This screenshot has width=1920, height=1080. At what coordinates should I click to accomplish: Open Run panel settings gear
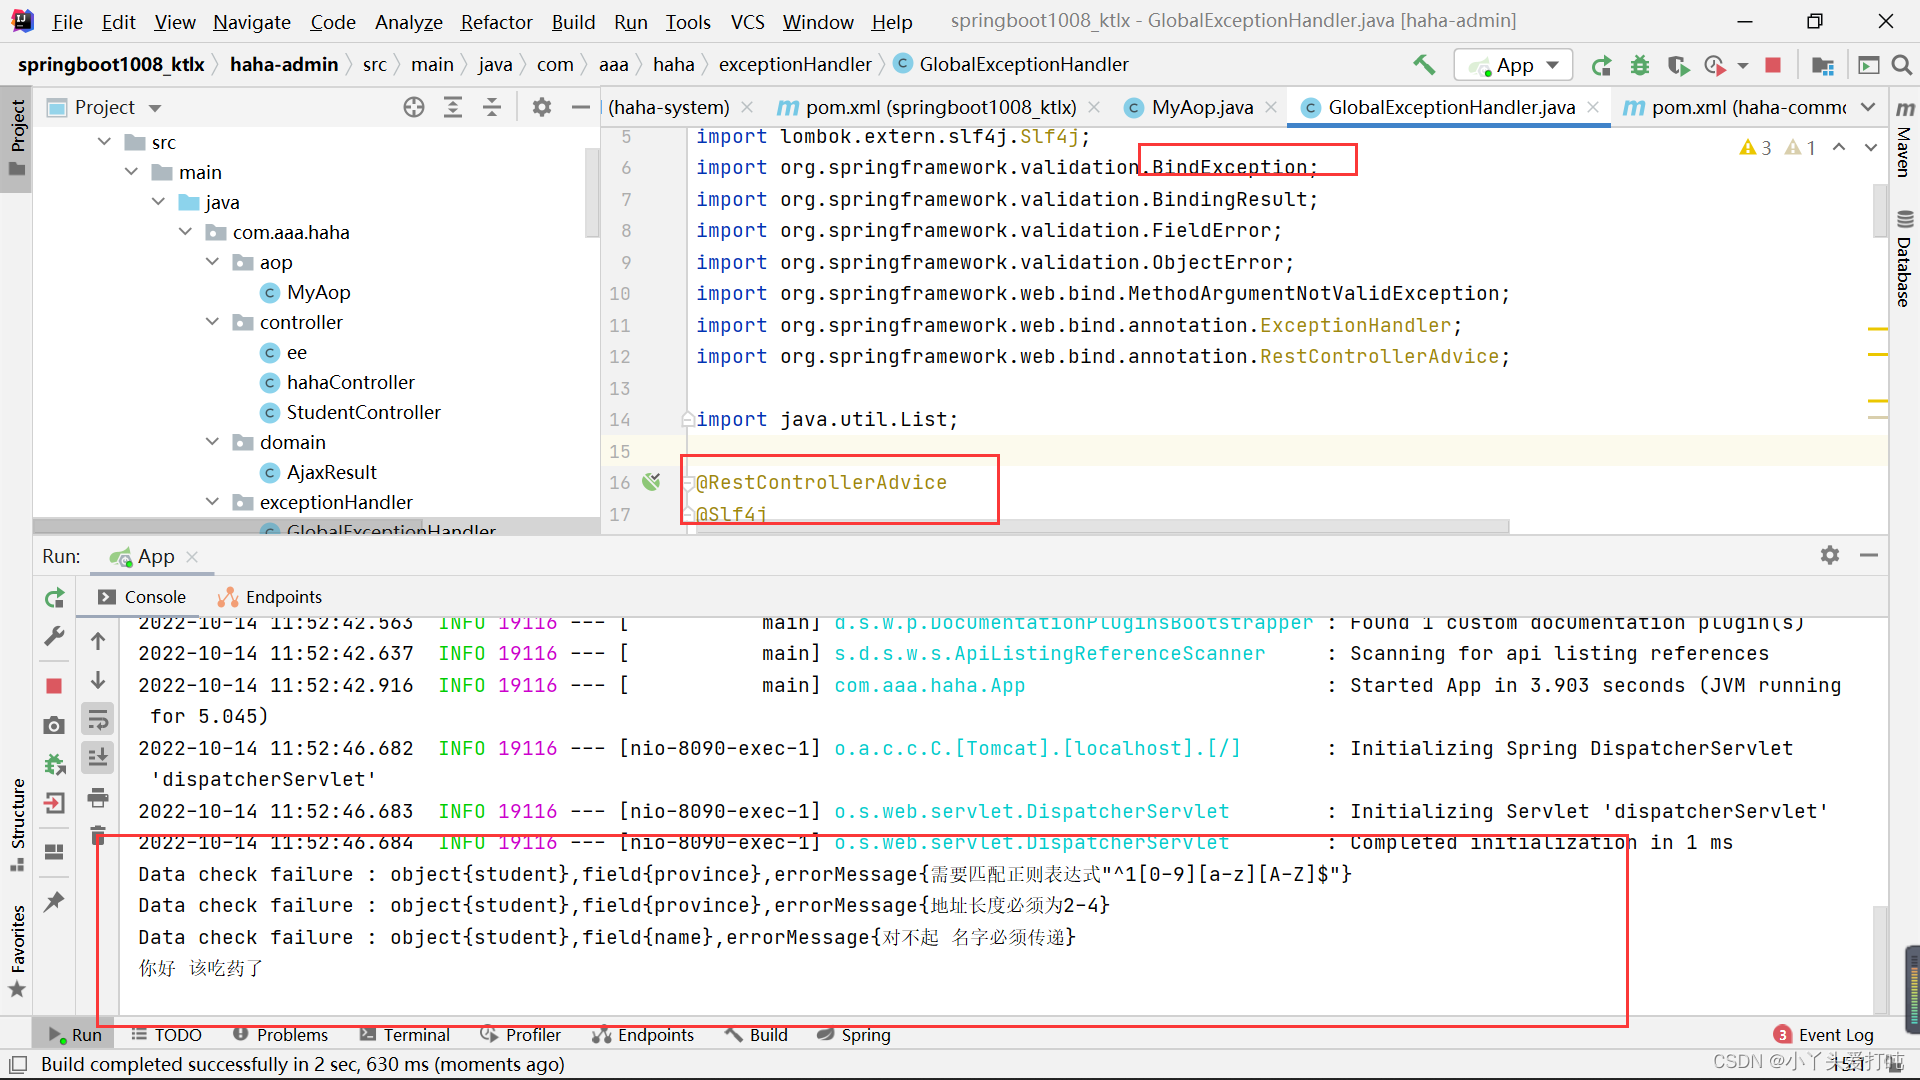[1830, 555]
